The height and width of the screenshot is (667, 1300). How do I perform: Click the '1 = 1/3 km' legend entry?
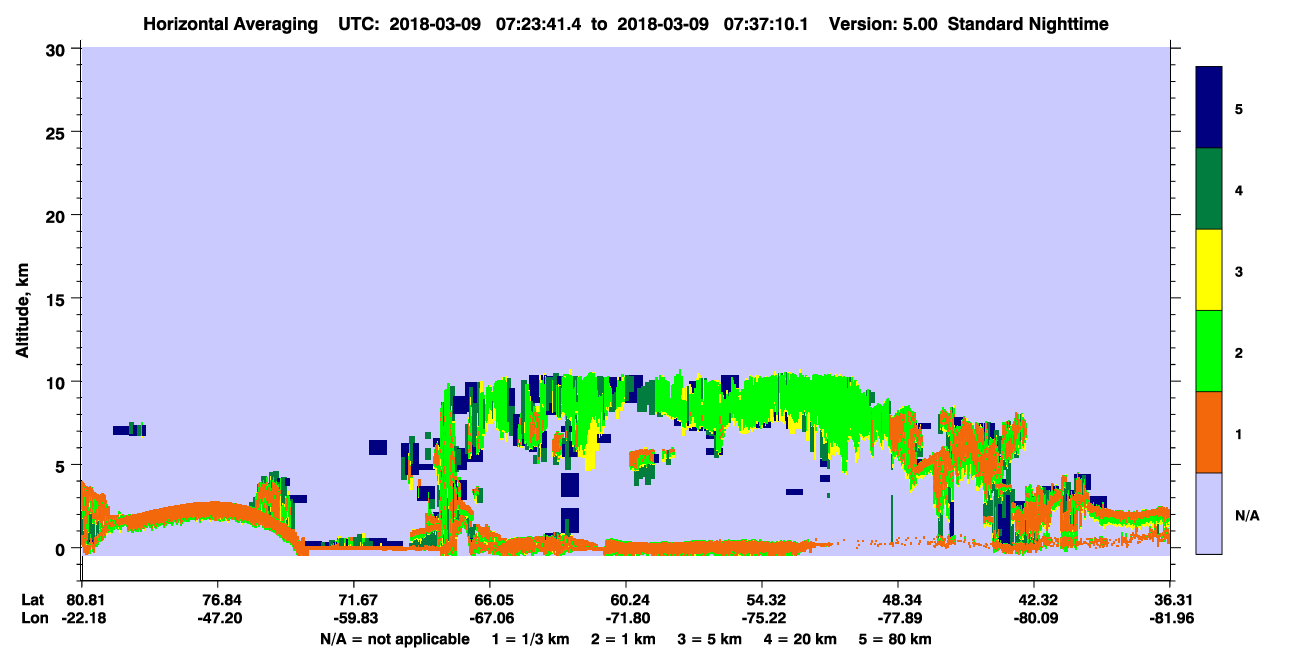point(530,639)
